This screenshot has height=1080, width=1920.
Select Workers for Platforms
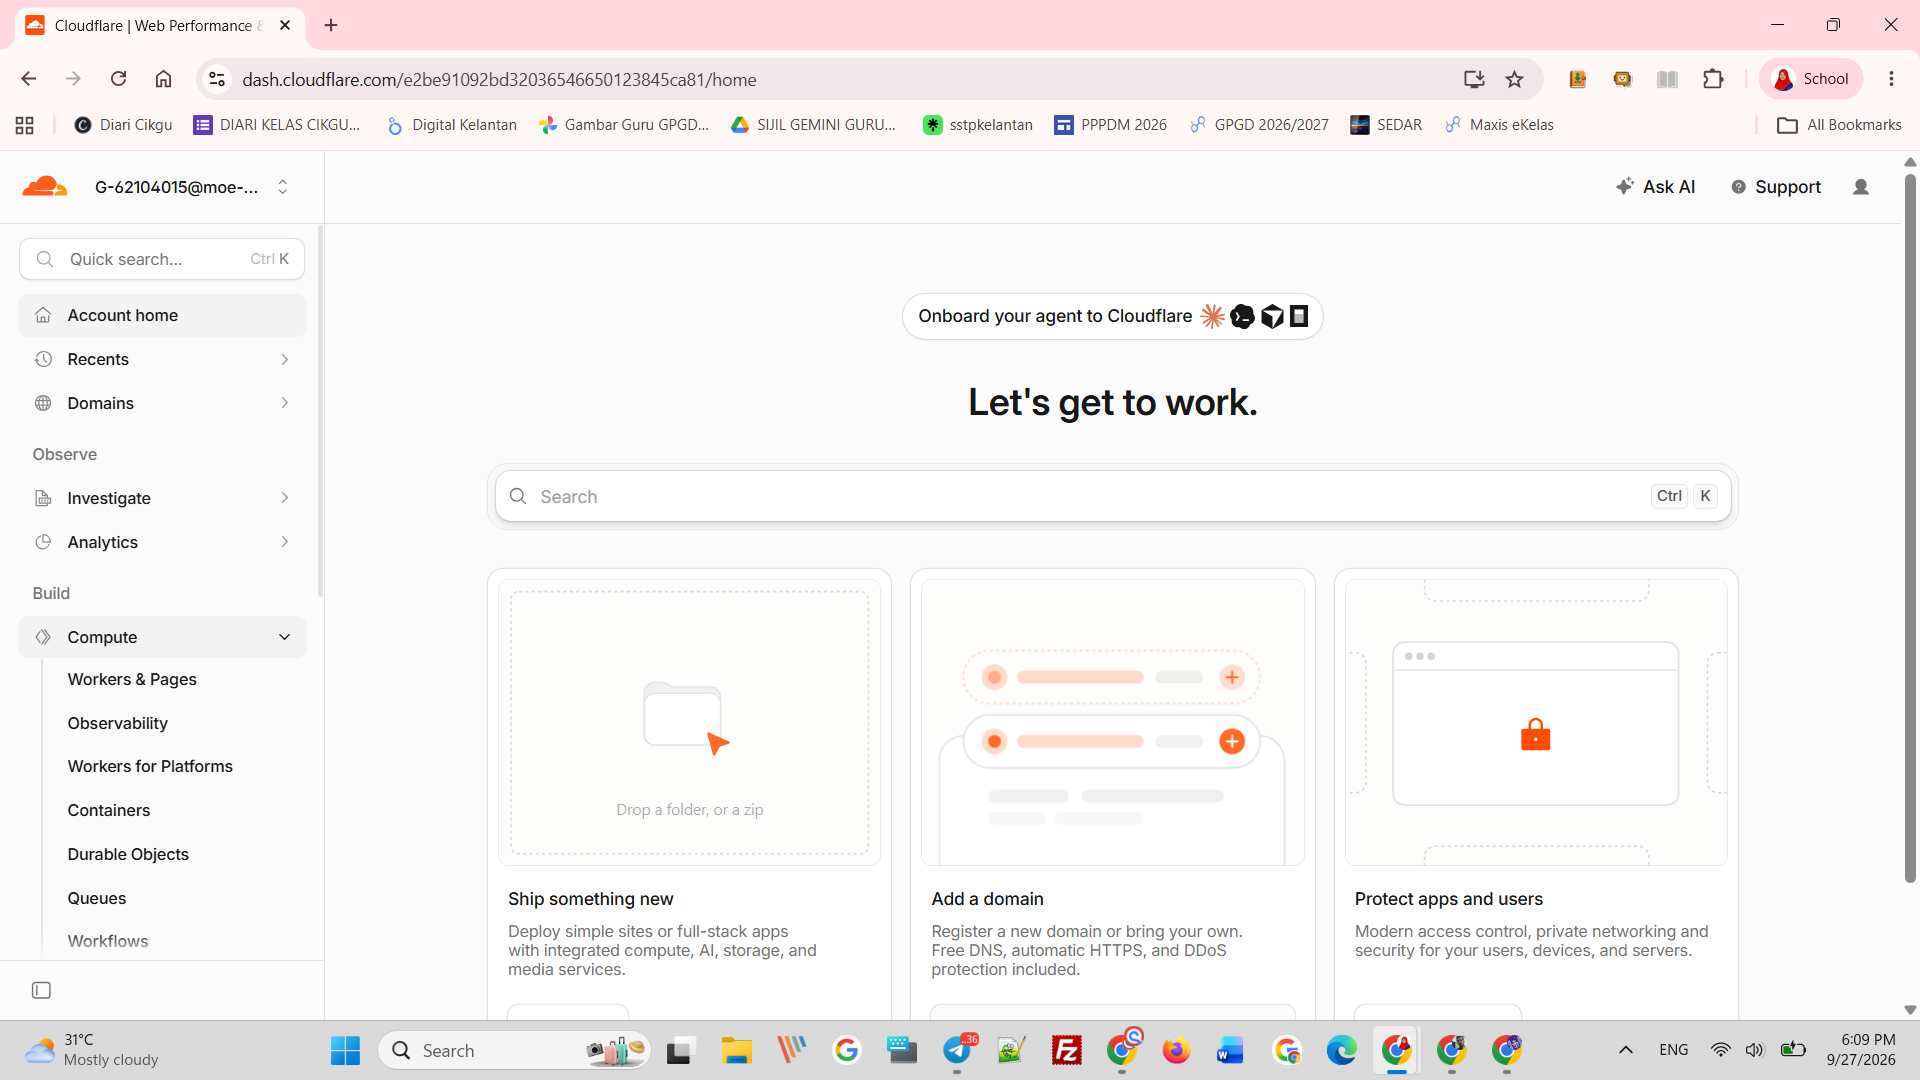click(x=150, y=766)
